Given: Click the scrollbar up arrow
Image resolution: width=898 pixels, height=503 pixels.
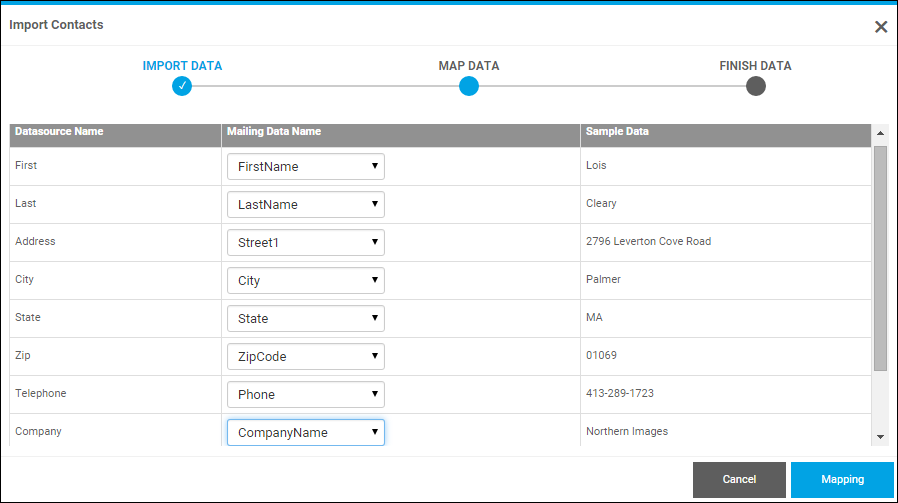Looking at the screenshot, I should point(880,133).
